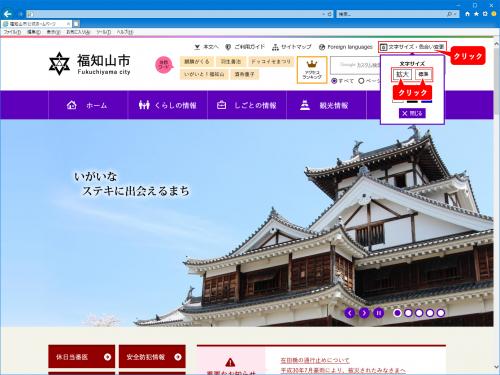Click the castle icon on 観光情報
This screenshot has width=500, height=375.
click(305, 105)
